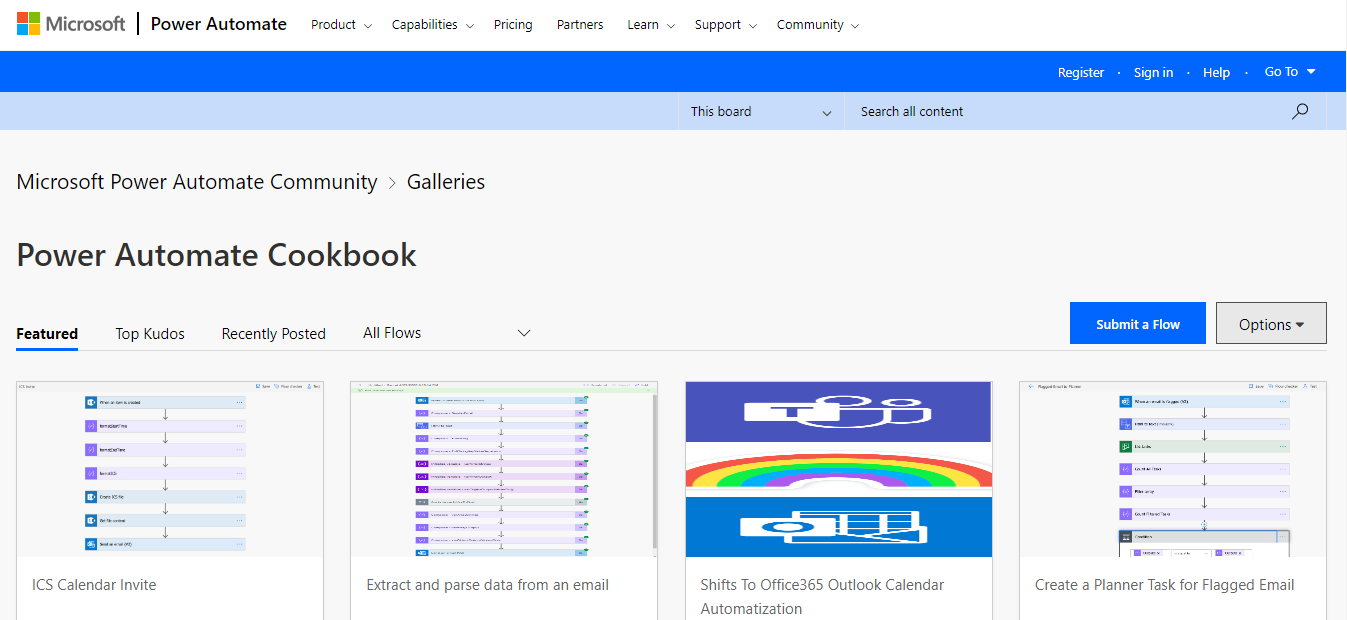Open the Options dropdown
Viewport: 1347px width, 620px height.
[x=1270, y=322]
